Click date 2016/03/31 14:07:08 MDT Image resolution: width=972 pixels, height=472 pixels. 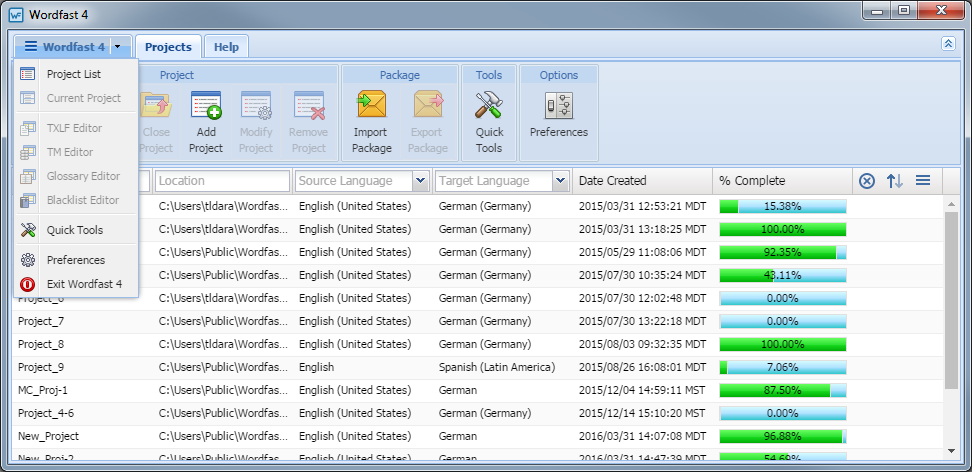(x=642, y=436)
